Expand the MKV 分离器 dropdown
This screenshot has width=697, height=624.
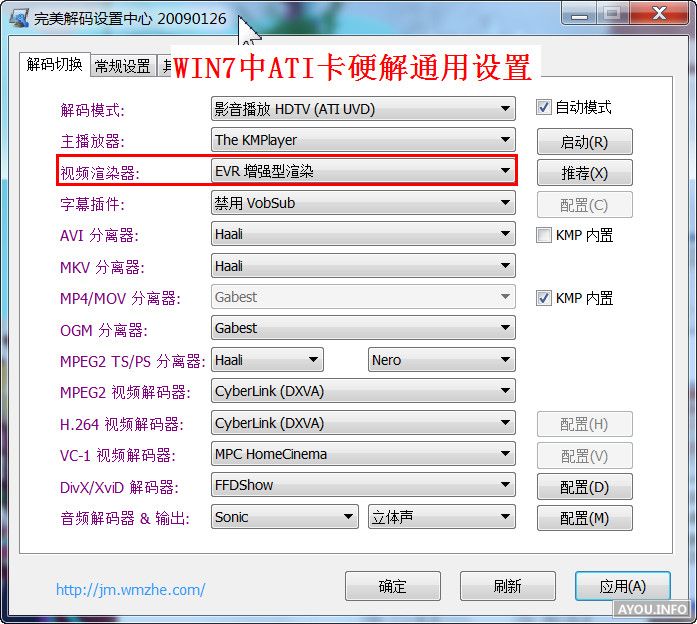coord(363,266)
